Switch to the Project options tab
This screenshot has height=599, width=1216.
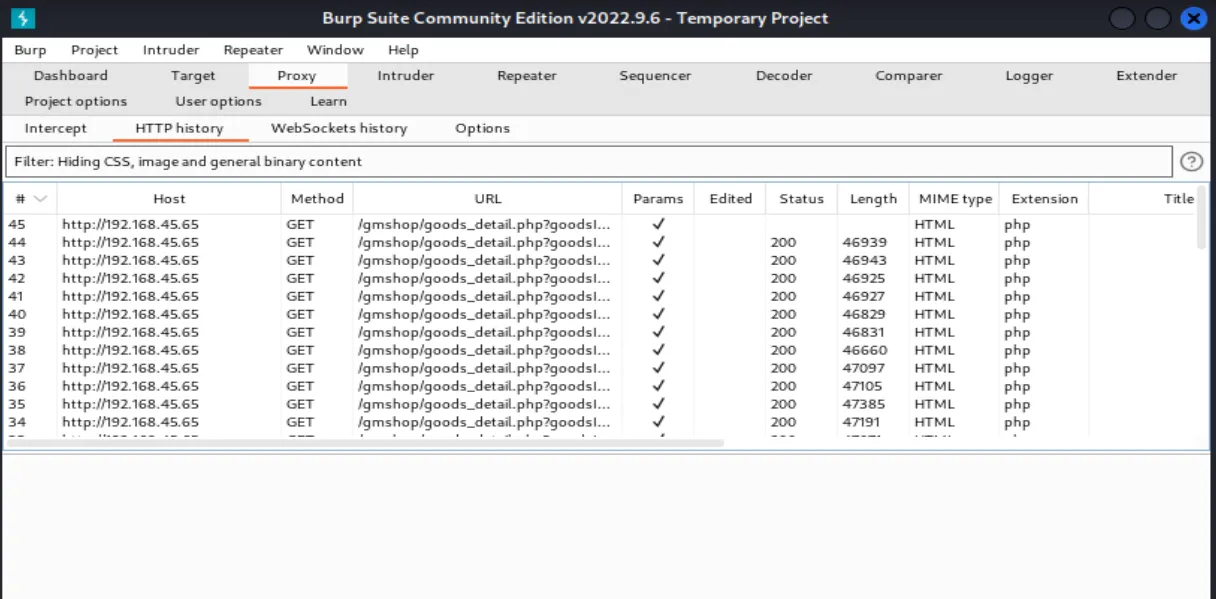click(x=76, y=101)
